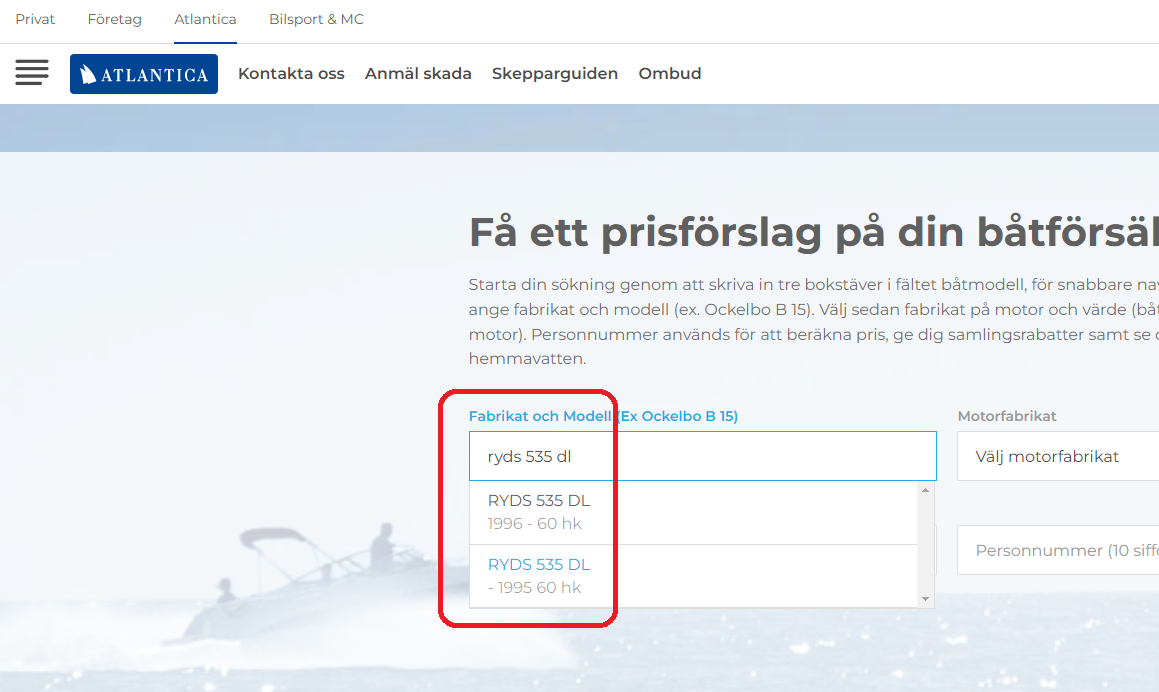
Task: Click the Motorfabrikat field label
Action: (x=1007, y=416)
